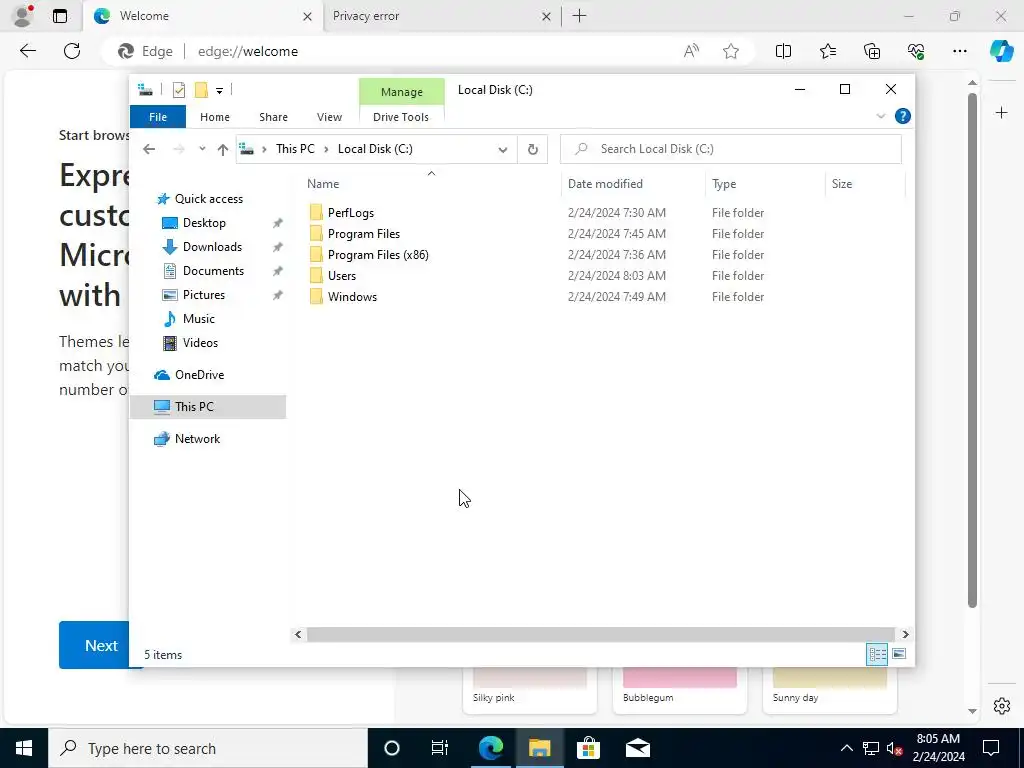
Task: Select the Program Files folder
Action: coord(364,234)
